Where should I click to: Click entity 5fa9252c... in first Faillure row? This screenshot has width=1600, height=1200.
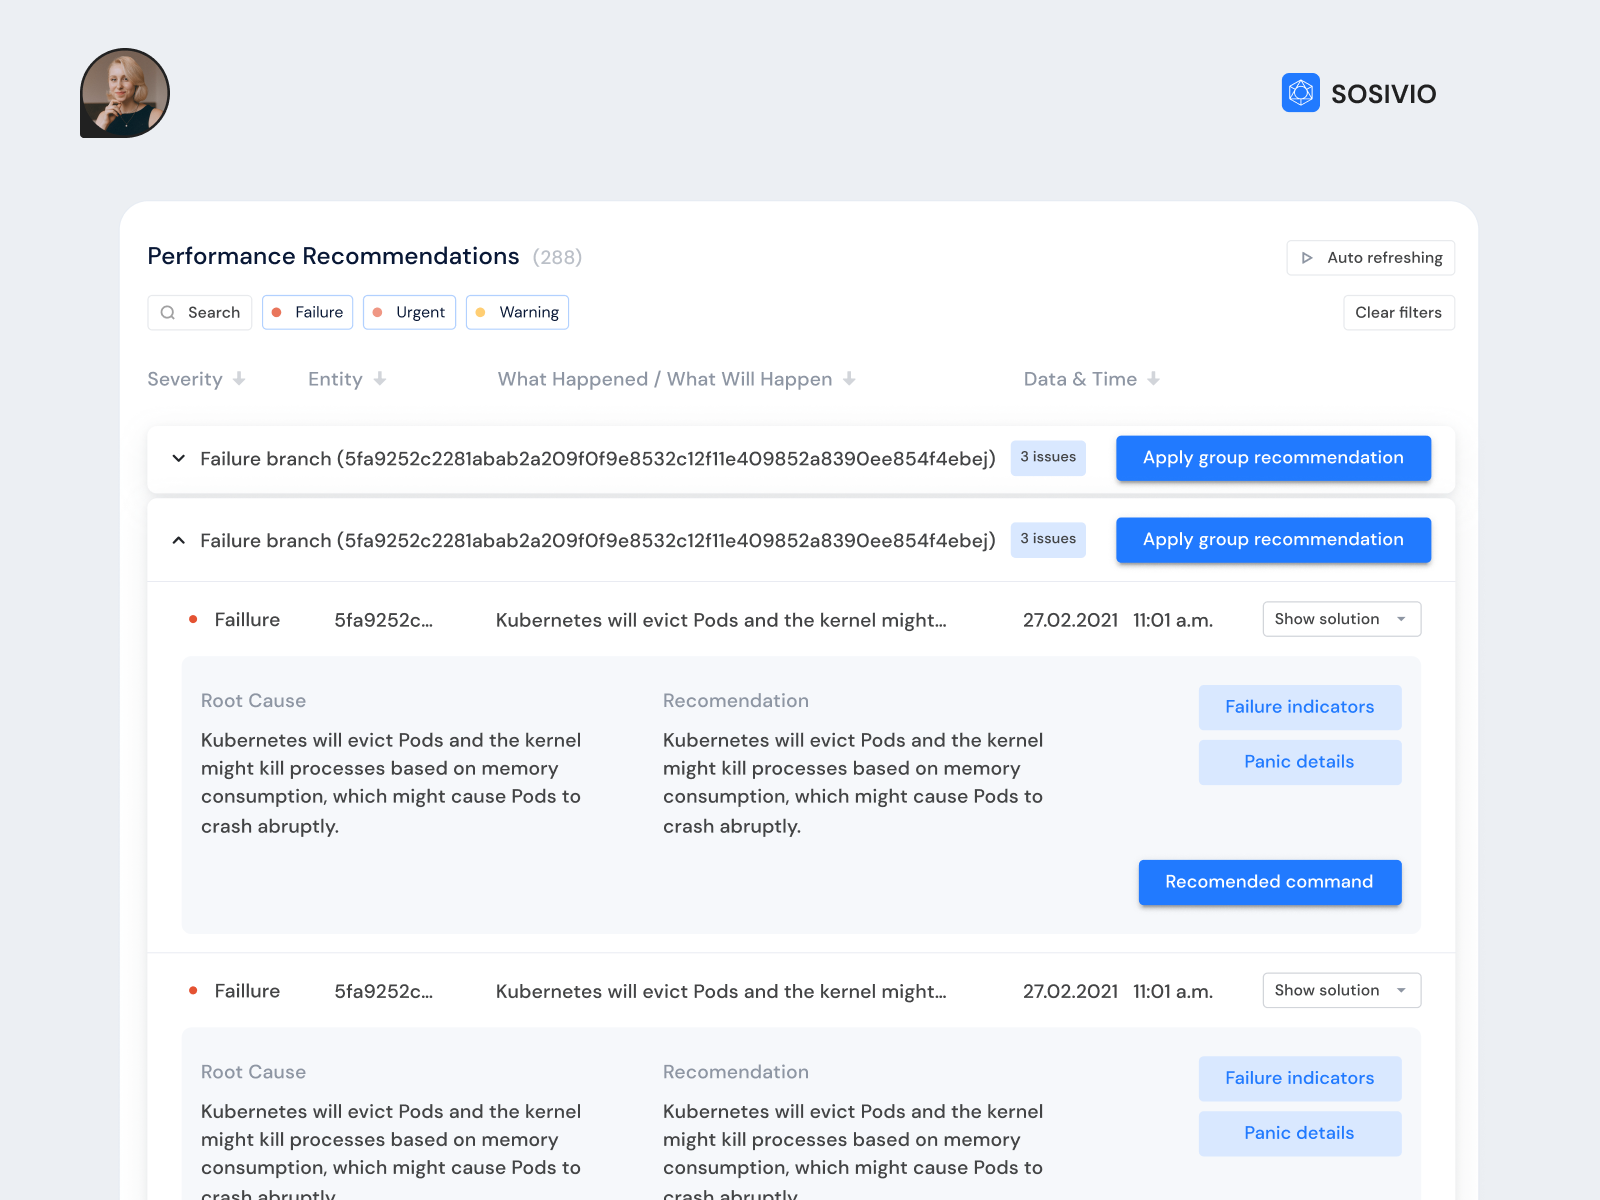tap(384, 620)
